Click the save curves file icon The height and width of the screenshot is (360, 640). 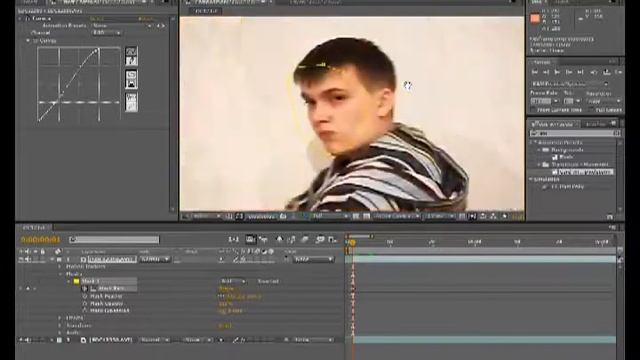(x=131, y=84)
